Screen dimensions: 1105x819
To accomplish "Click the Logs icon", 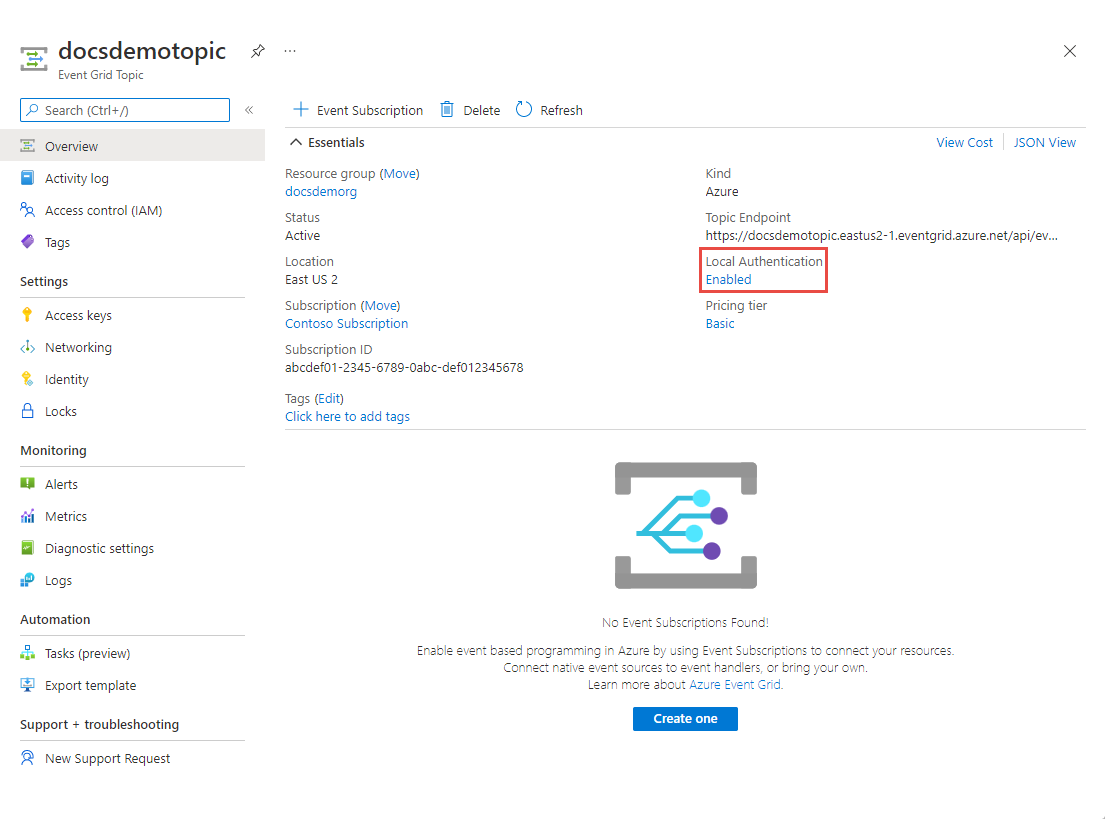I will [x=27, y=580].
